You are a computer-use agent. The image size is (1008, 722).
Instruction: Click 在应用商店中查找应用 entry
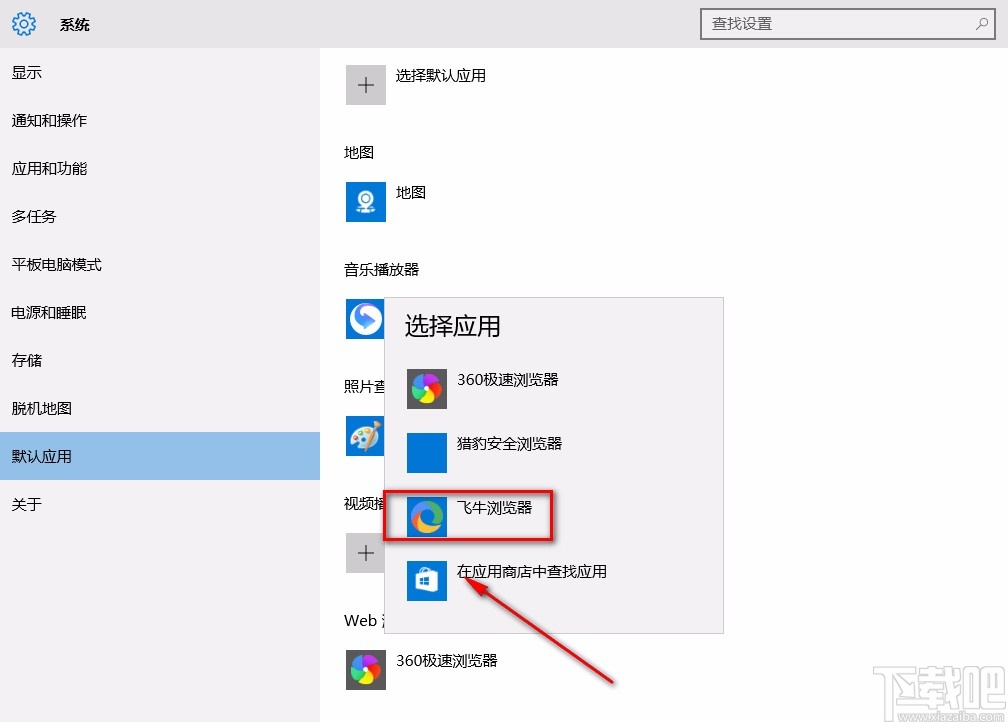[532, 572]
